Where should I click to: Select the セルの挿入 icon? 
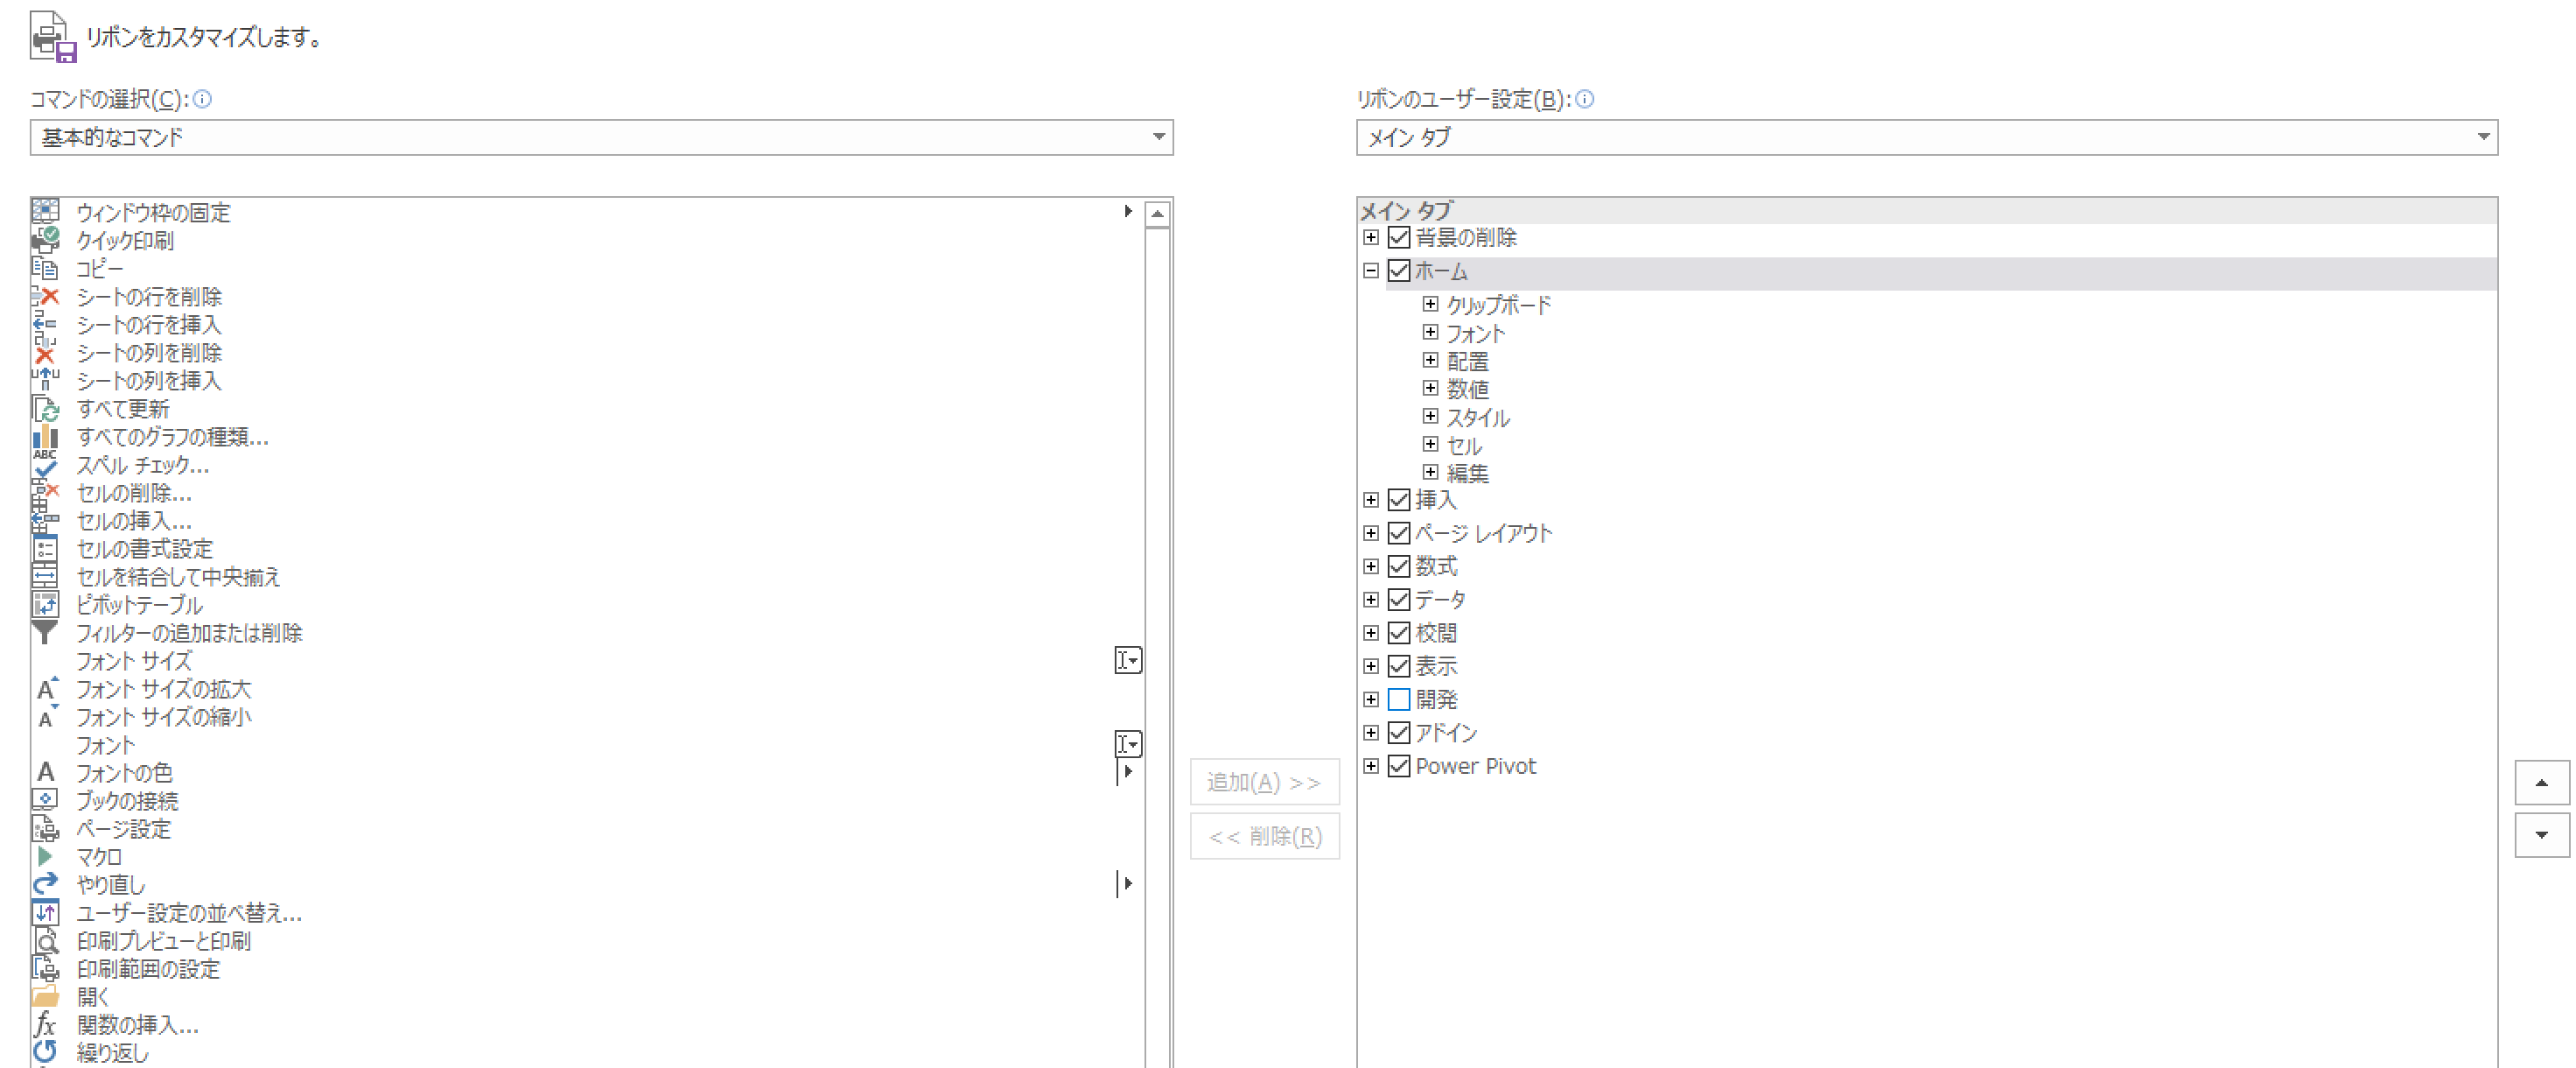(x=45, y=520)
